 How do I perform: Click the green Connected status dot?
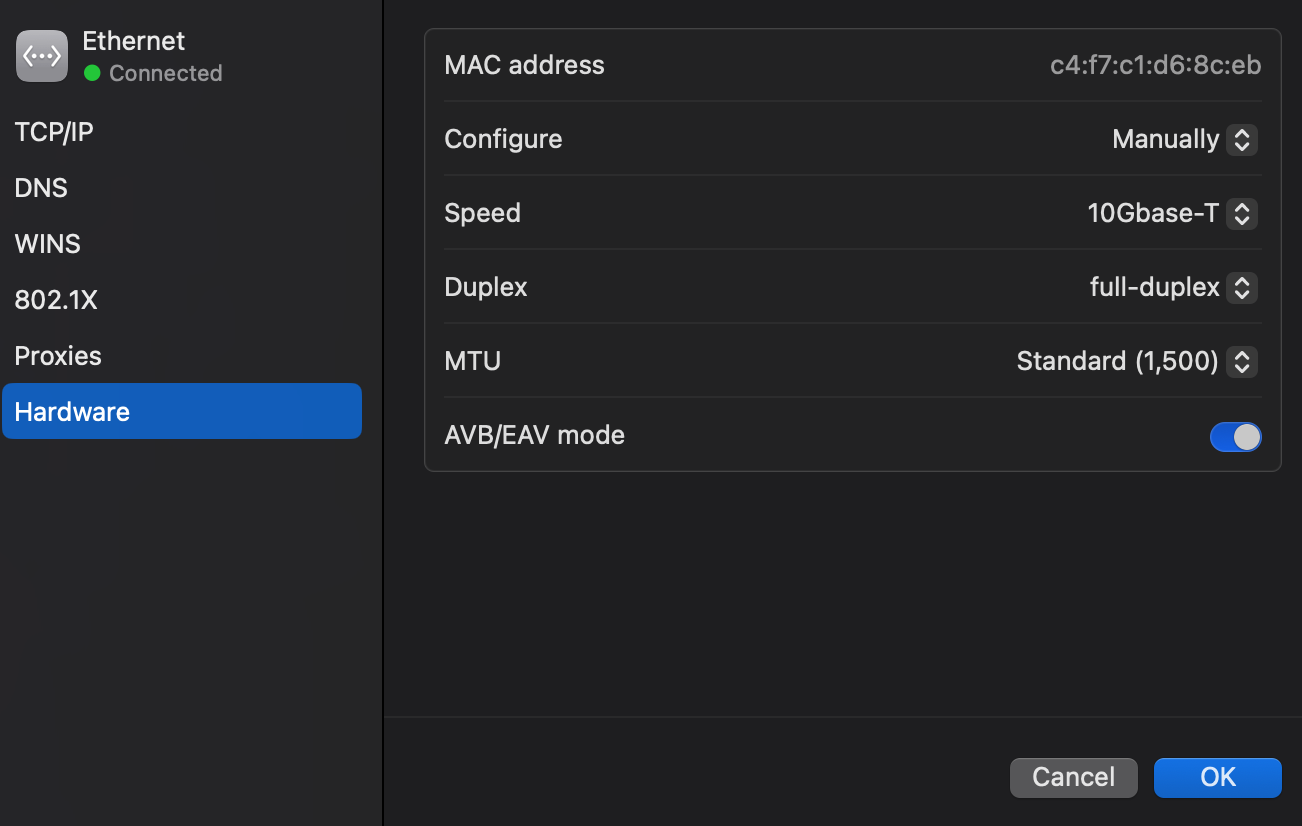click(92, 73)
